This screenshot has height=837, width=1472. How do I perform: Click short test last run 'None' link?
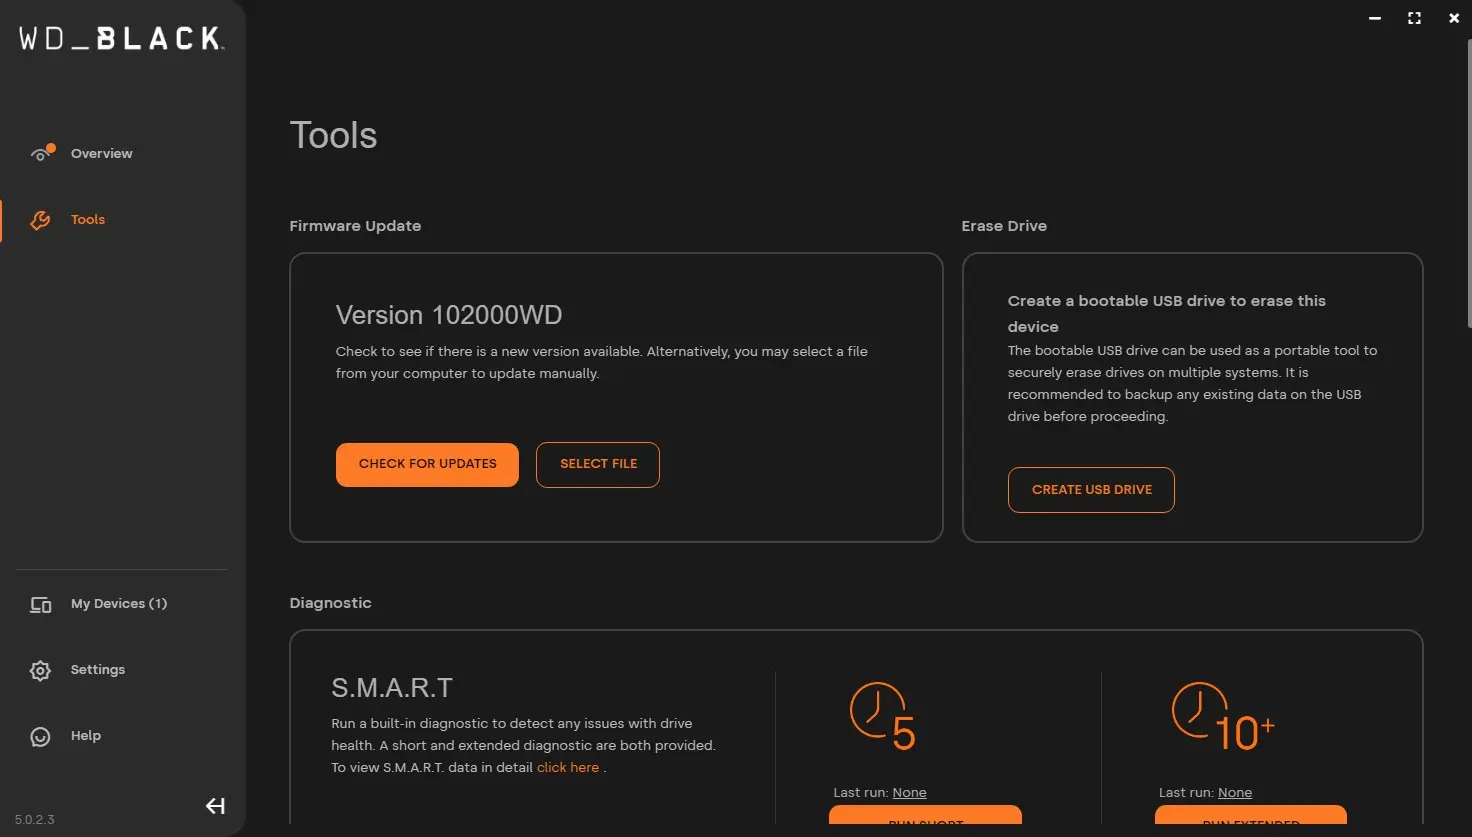click(x=909, y=793)
